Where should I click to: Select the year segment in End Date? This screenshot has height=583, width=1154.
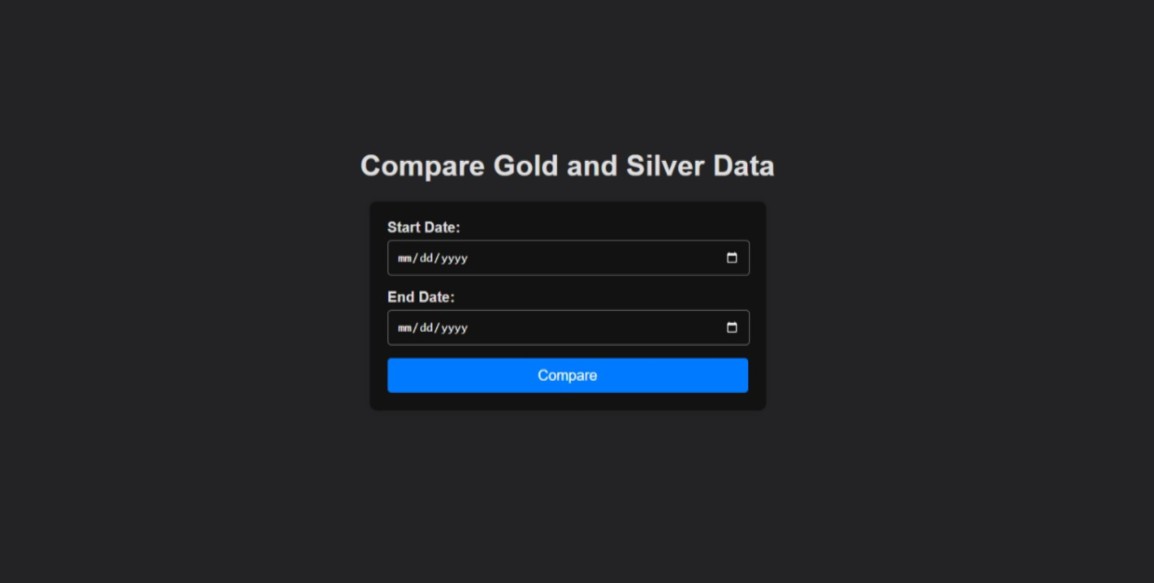point(454,328)
